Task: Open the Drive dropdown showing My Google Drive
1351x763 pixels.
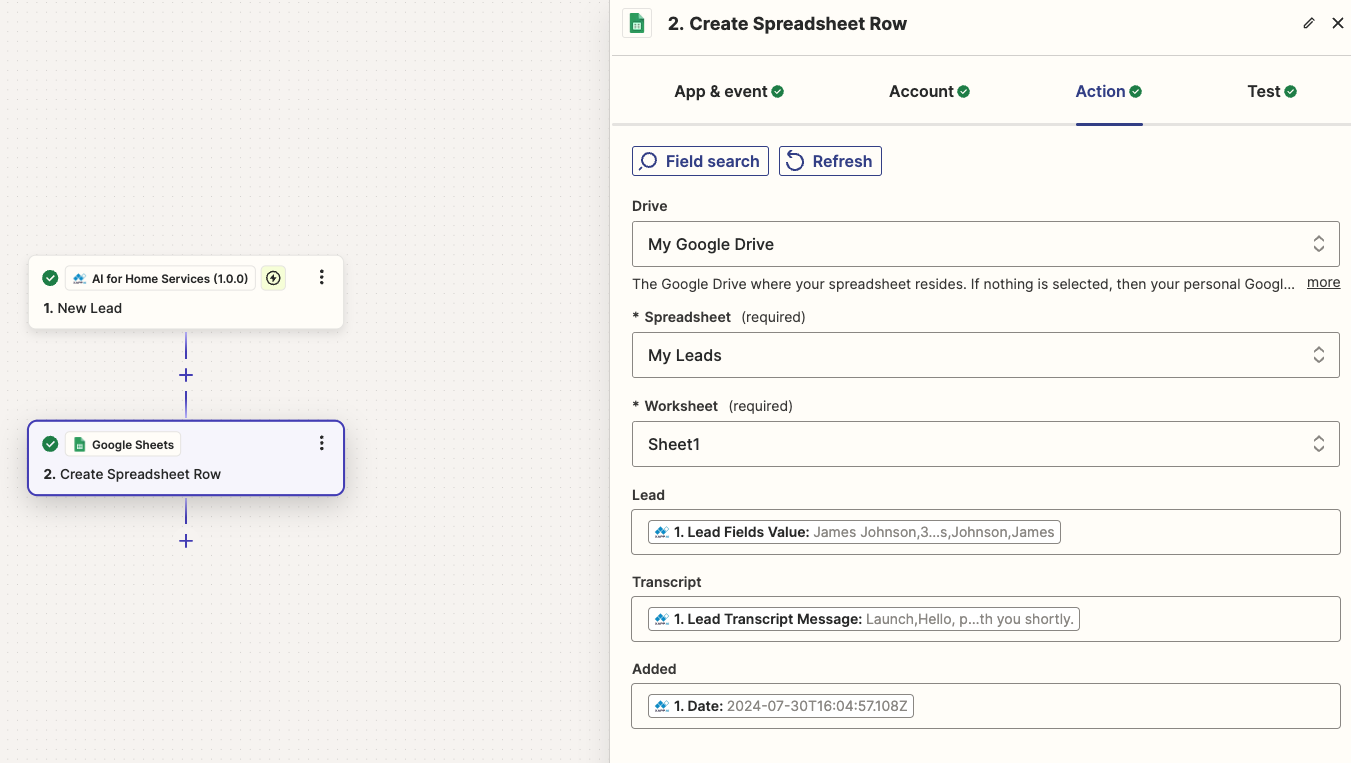Action: click(986, 244)
